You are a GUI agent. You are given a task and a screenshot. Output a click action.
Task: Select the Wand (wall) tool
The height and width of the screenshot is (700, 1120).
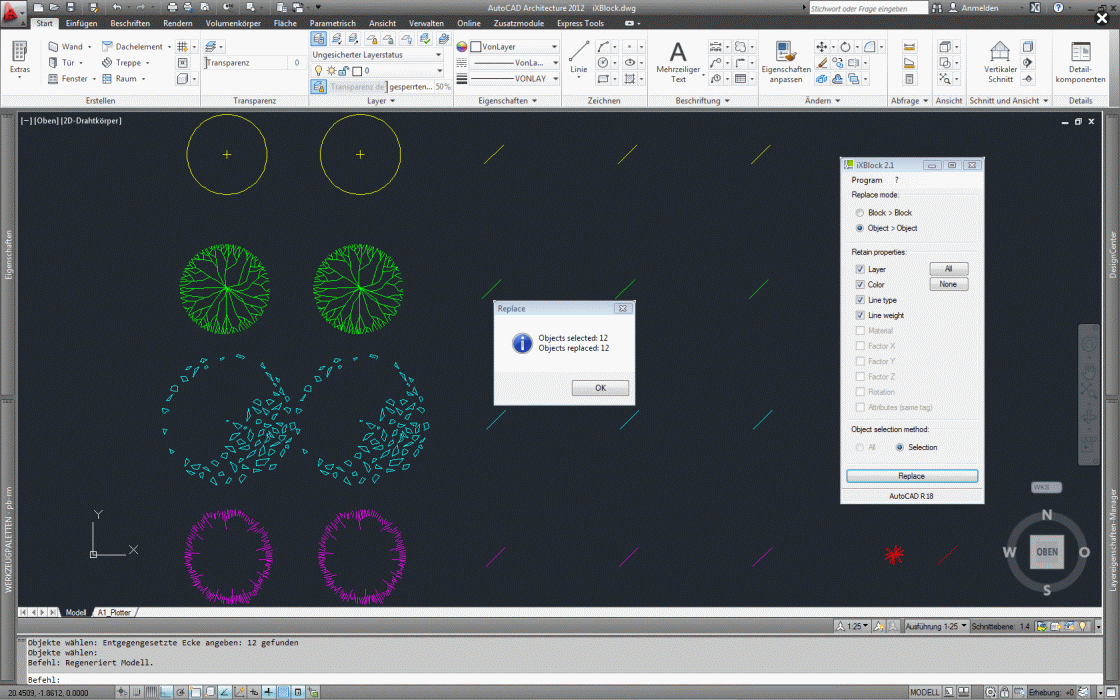point(66,46)
